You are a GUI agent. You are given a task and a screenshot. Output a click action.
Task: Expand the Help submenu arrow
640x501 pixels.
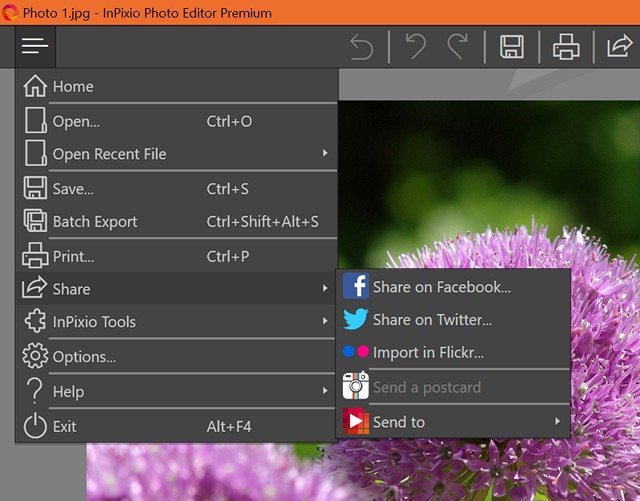pos(325,391)
